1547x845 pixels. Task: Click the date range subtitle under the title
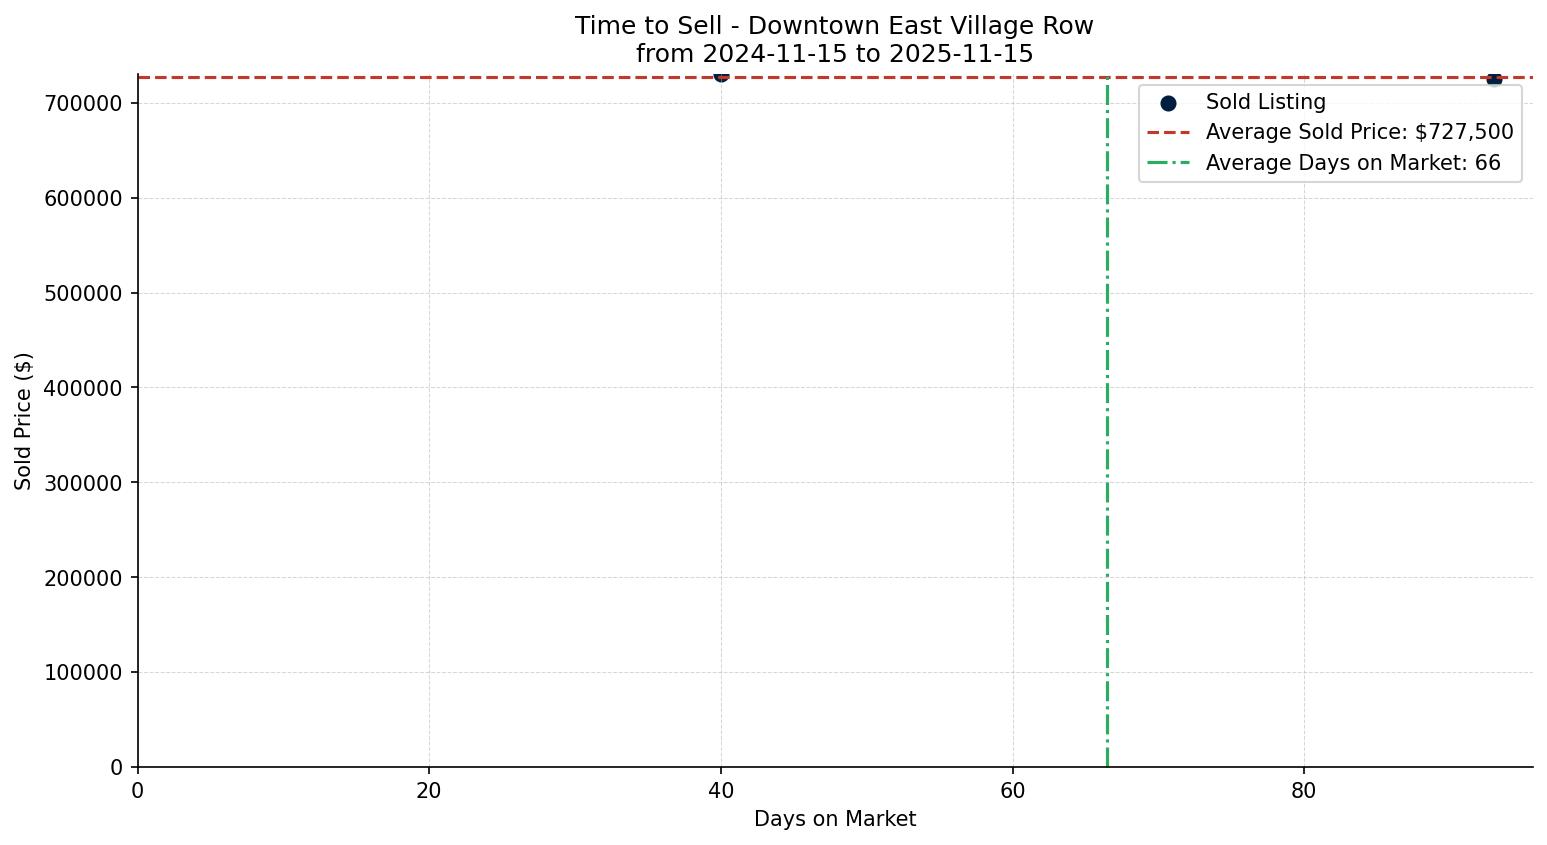click(x=834, y=54)
